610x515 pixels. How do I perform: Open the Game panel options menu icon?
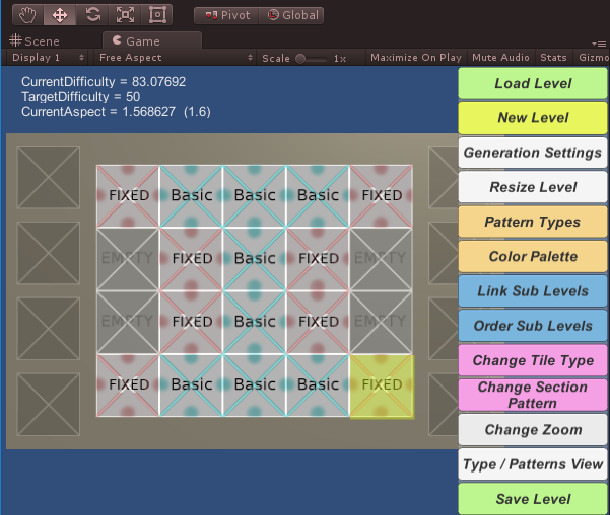click(x=599, y=44)
